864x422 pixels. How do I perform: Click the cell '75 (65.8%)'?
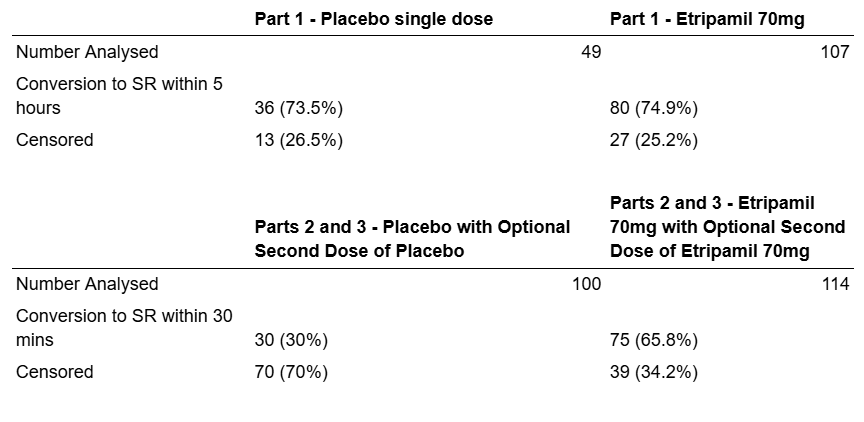pos(654,340)
